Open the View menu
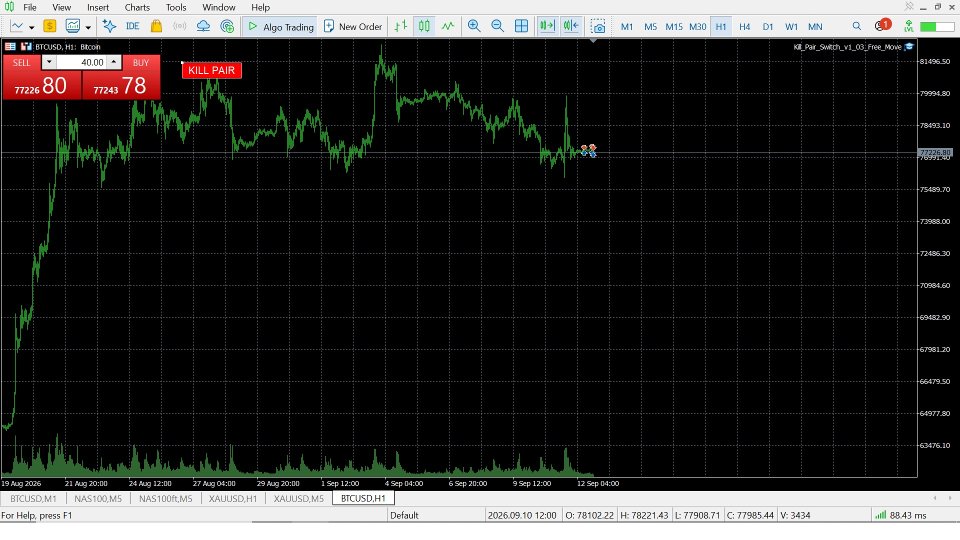960x540 pixels. coord(61,7)
